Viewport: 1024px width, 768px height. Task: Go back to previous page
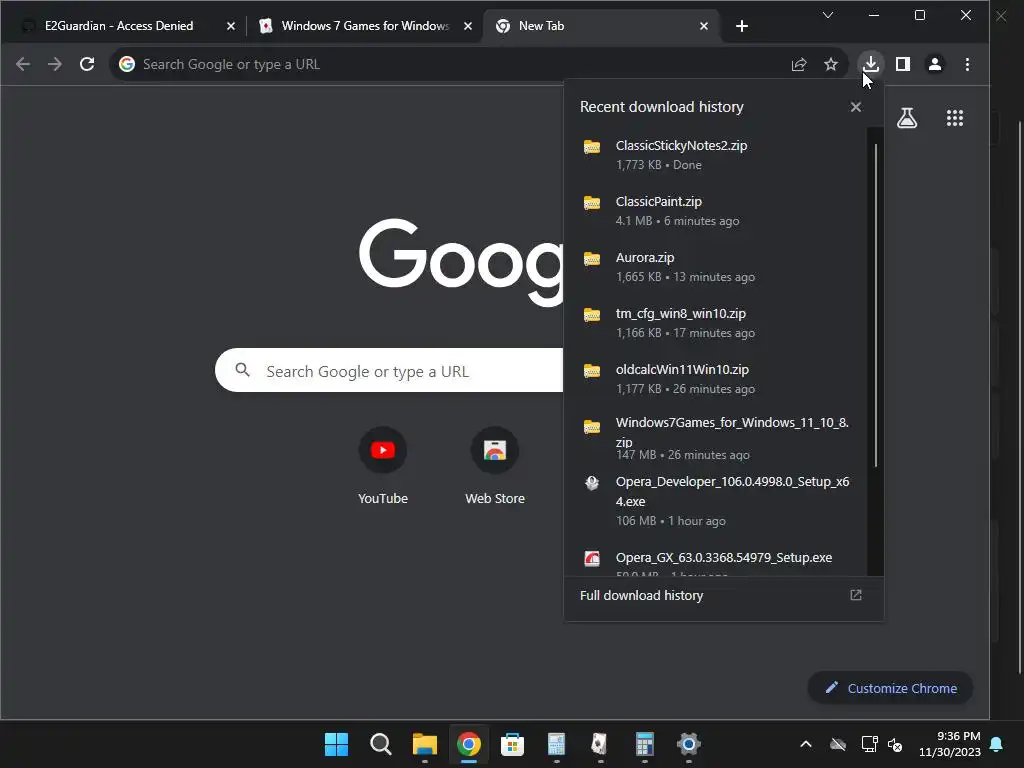pos(23,64)
